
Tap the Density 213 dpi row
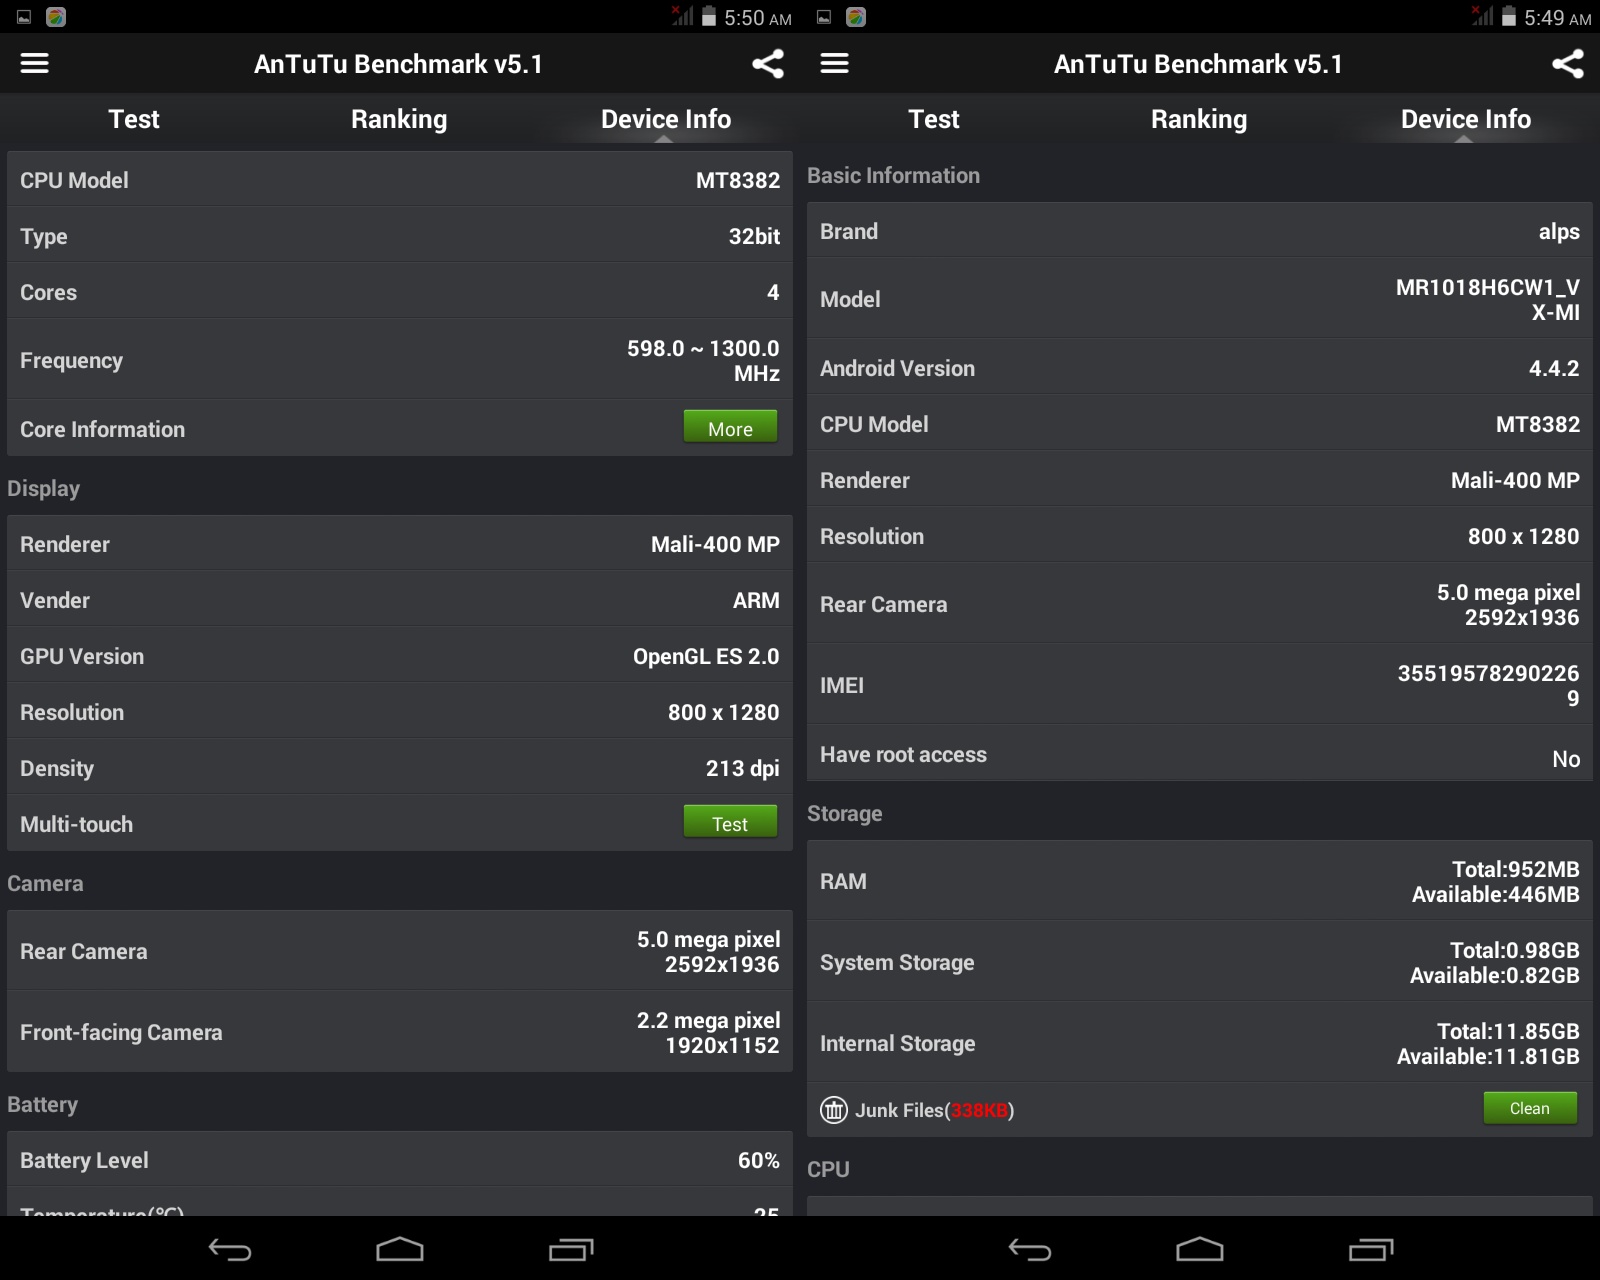pyautogui.click(x=400, y=768)
